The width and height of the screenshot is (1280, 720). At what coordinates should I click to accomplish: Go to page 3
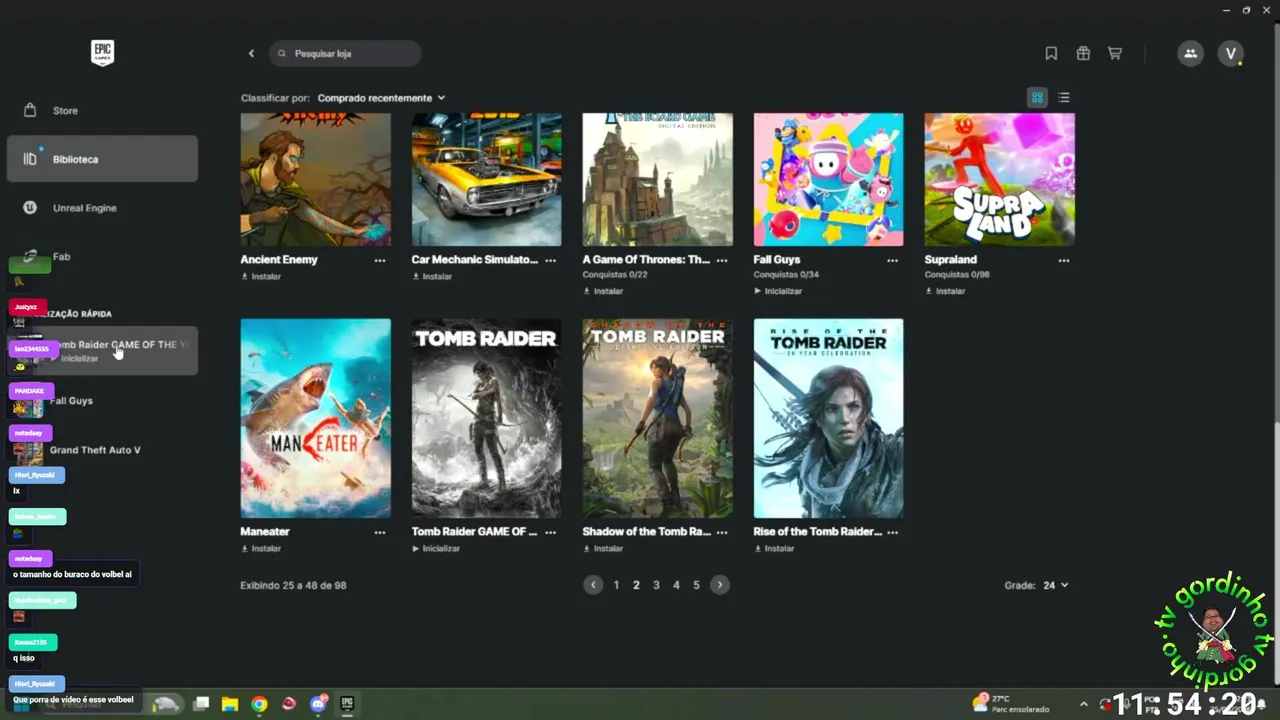point(656,585)
